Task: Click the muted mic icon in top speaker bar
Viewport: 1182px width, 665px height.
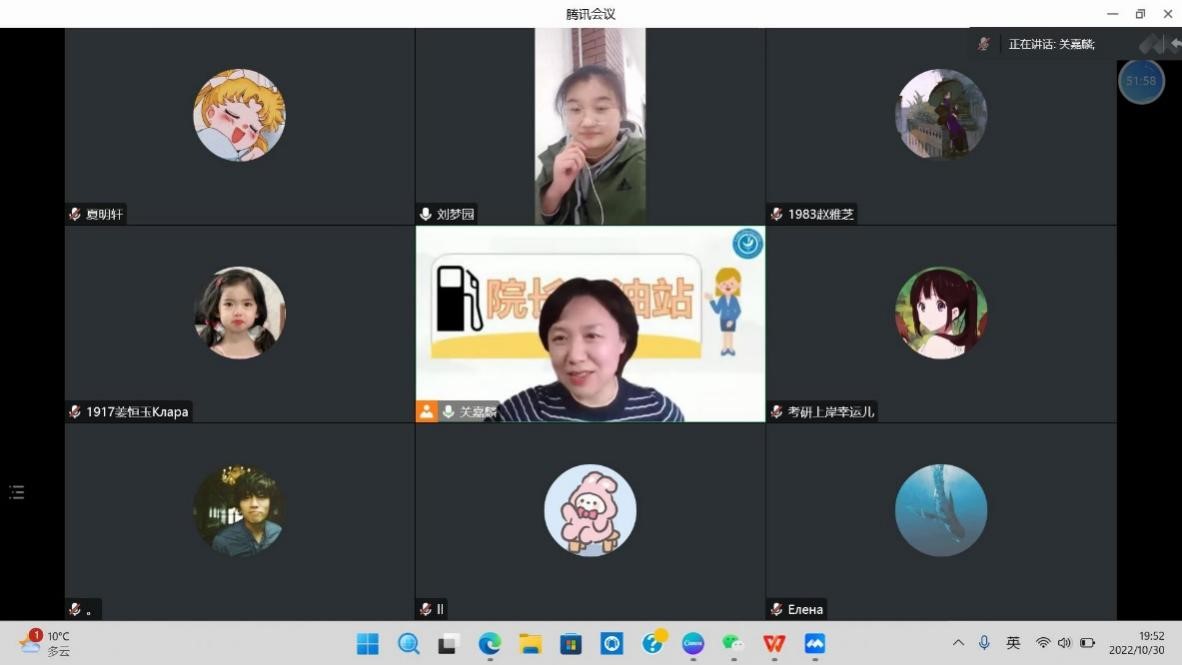Action: [x=984, y=44]
